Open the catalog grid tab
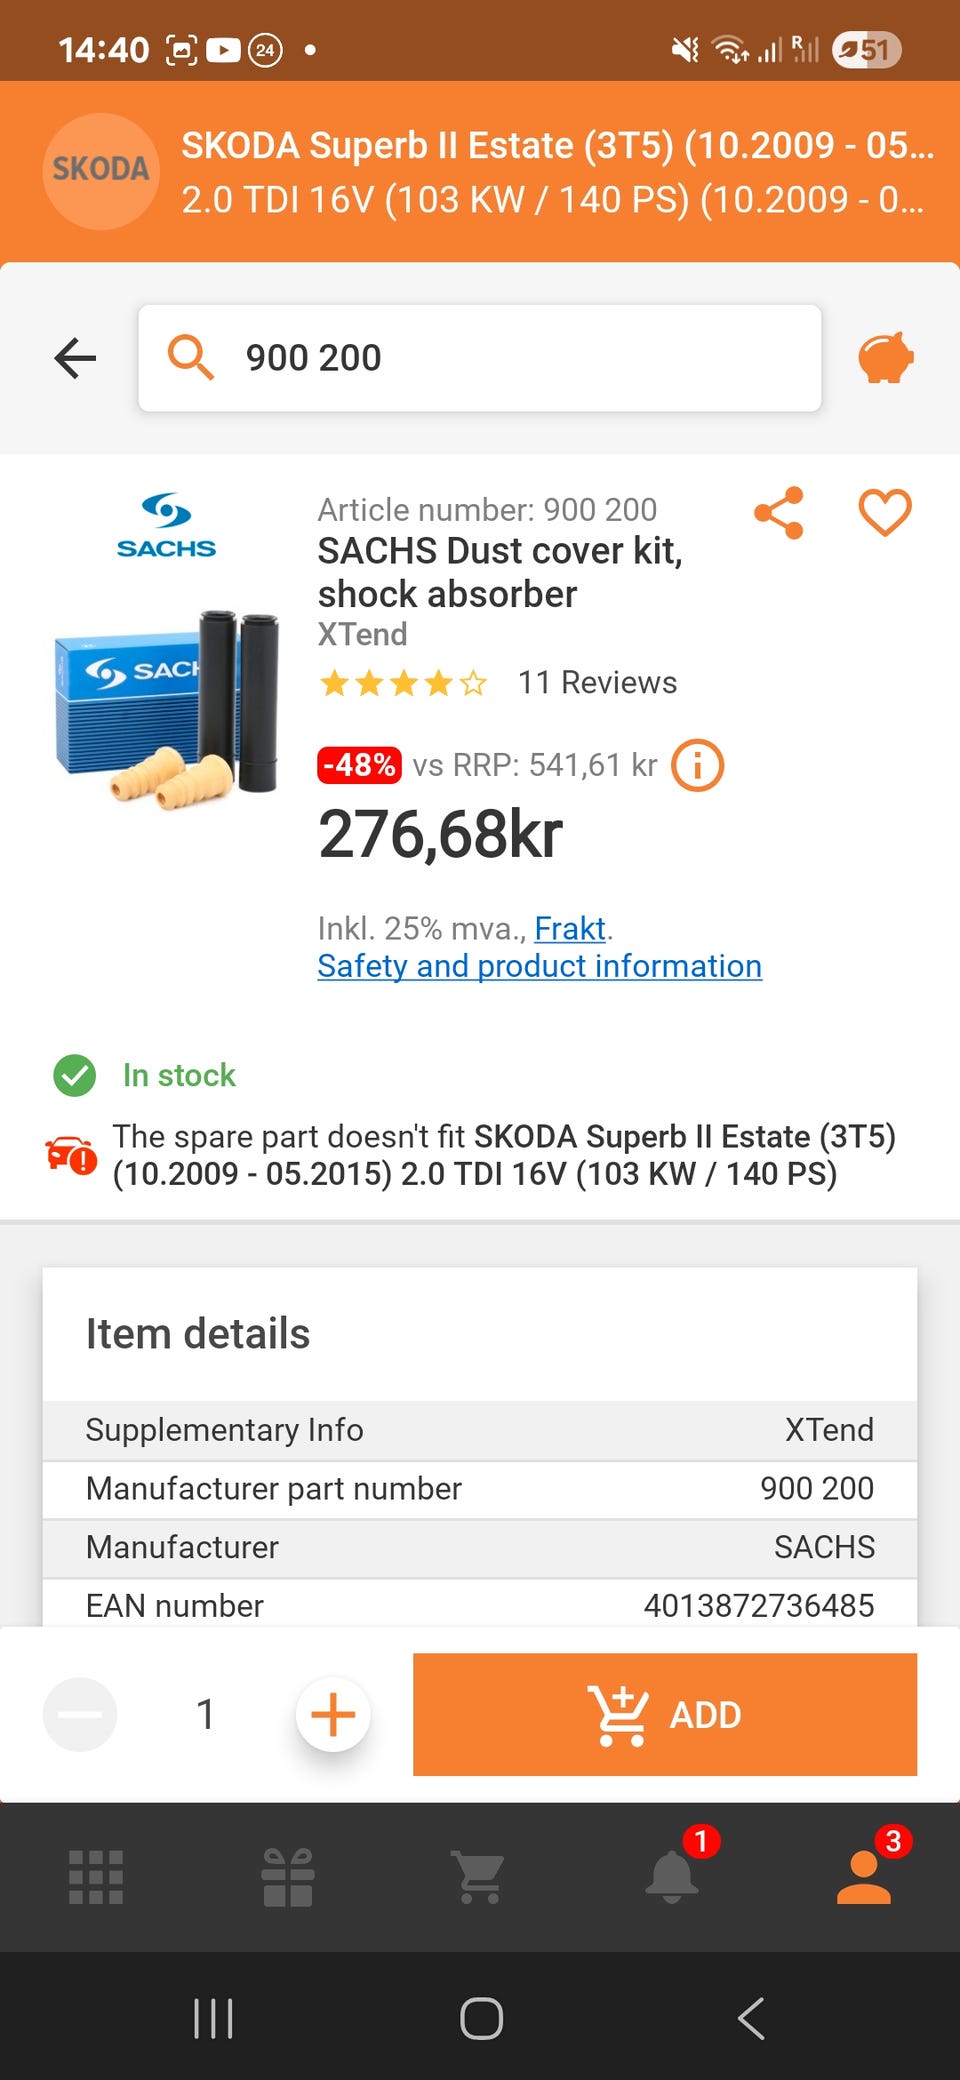 [x=96, y=1877]
